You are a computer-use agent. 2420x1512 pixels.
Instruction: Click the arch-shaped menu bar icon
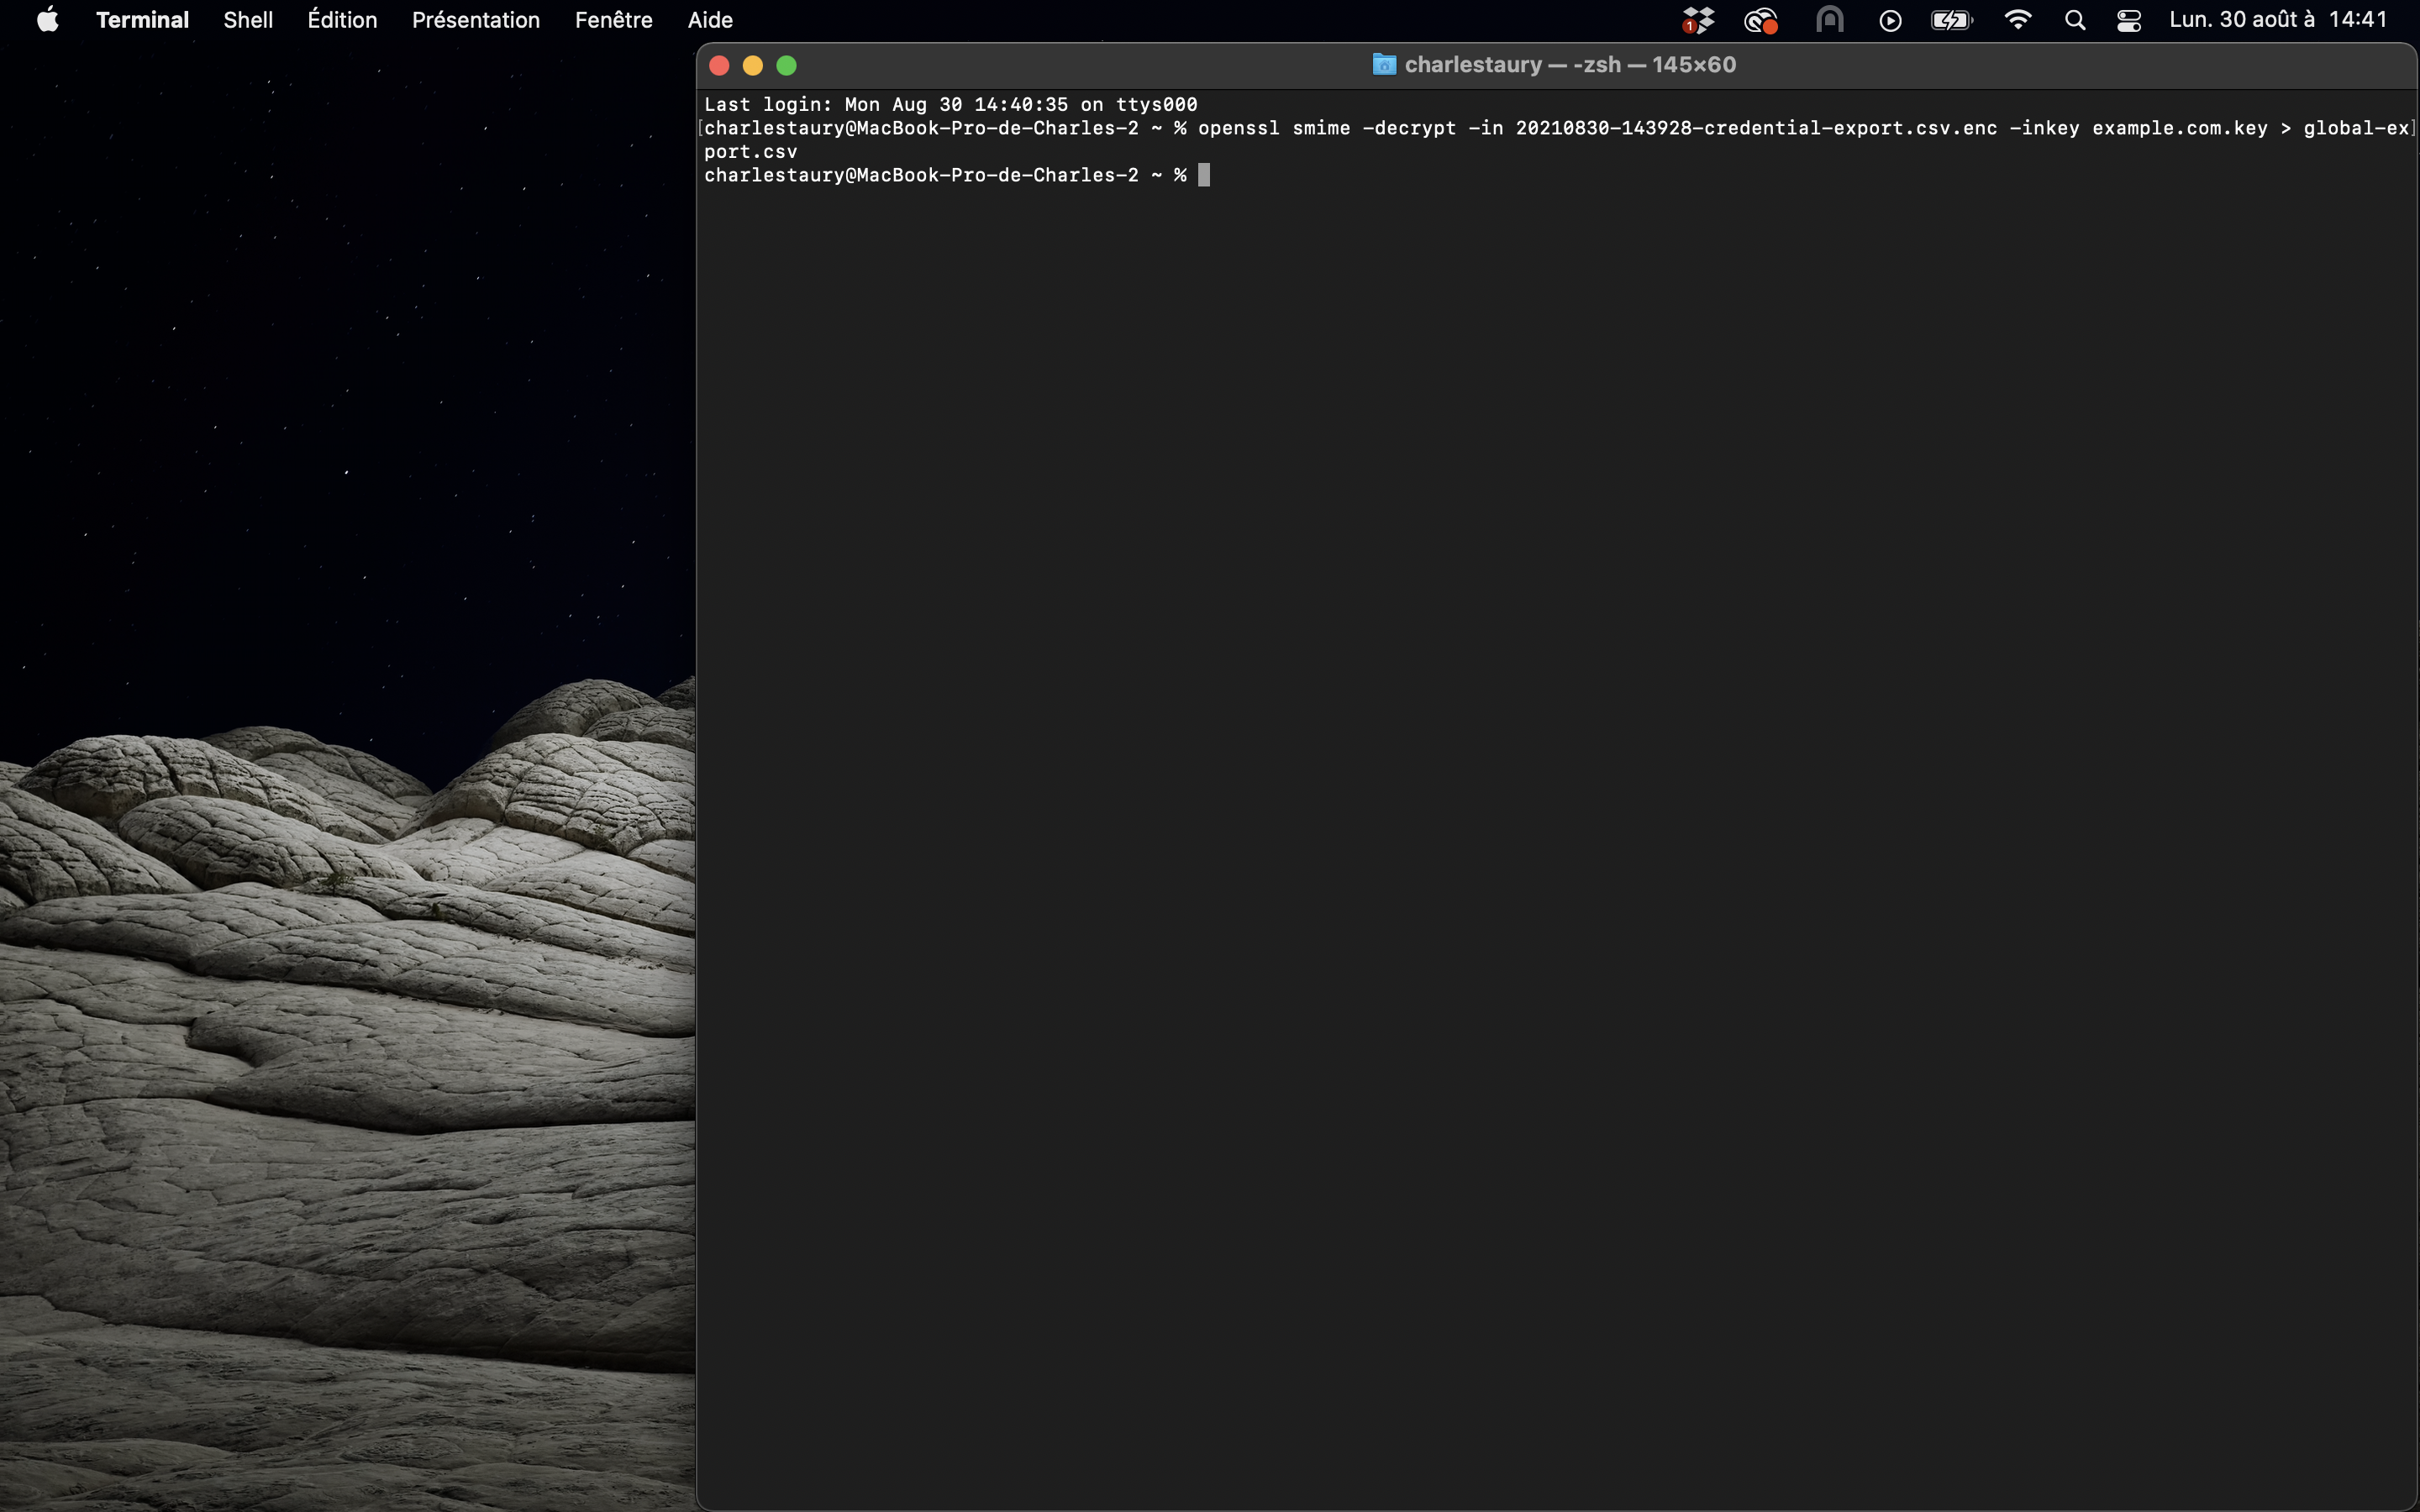1829,20
